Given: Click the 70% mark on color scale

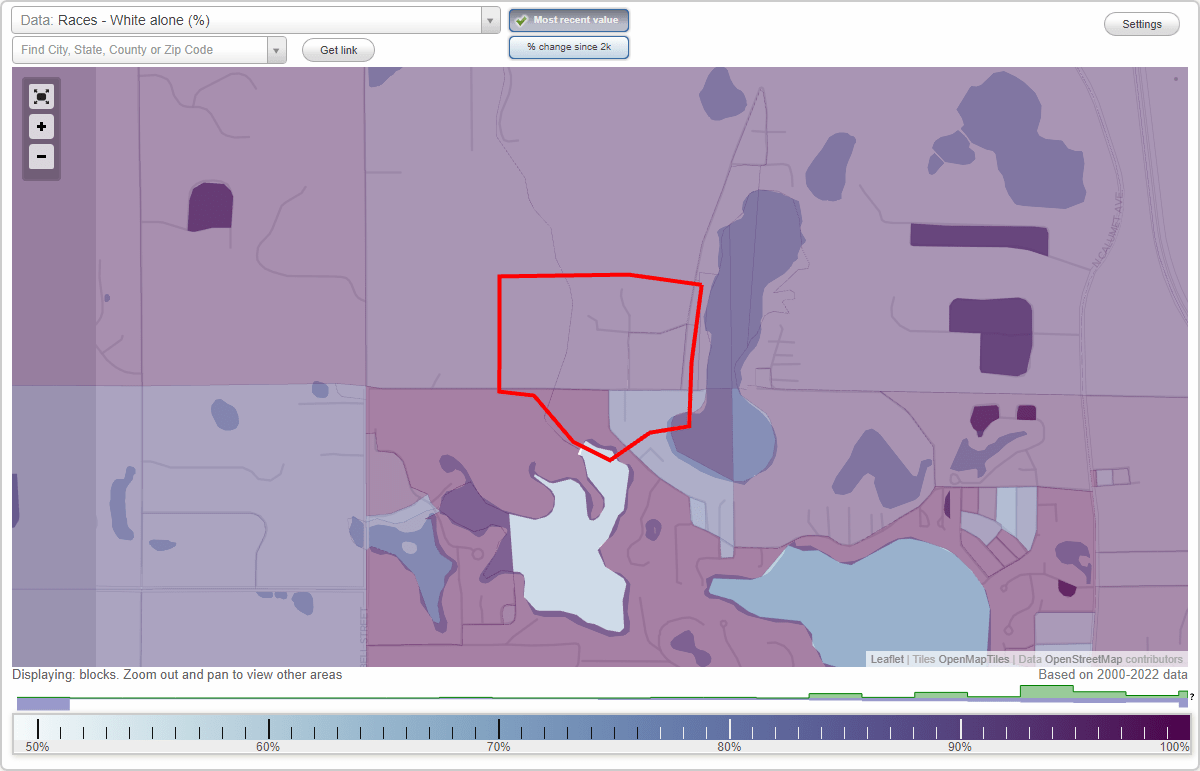Looking at the screenshot, I should click(499, 729).
